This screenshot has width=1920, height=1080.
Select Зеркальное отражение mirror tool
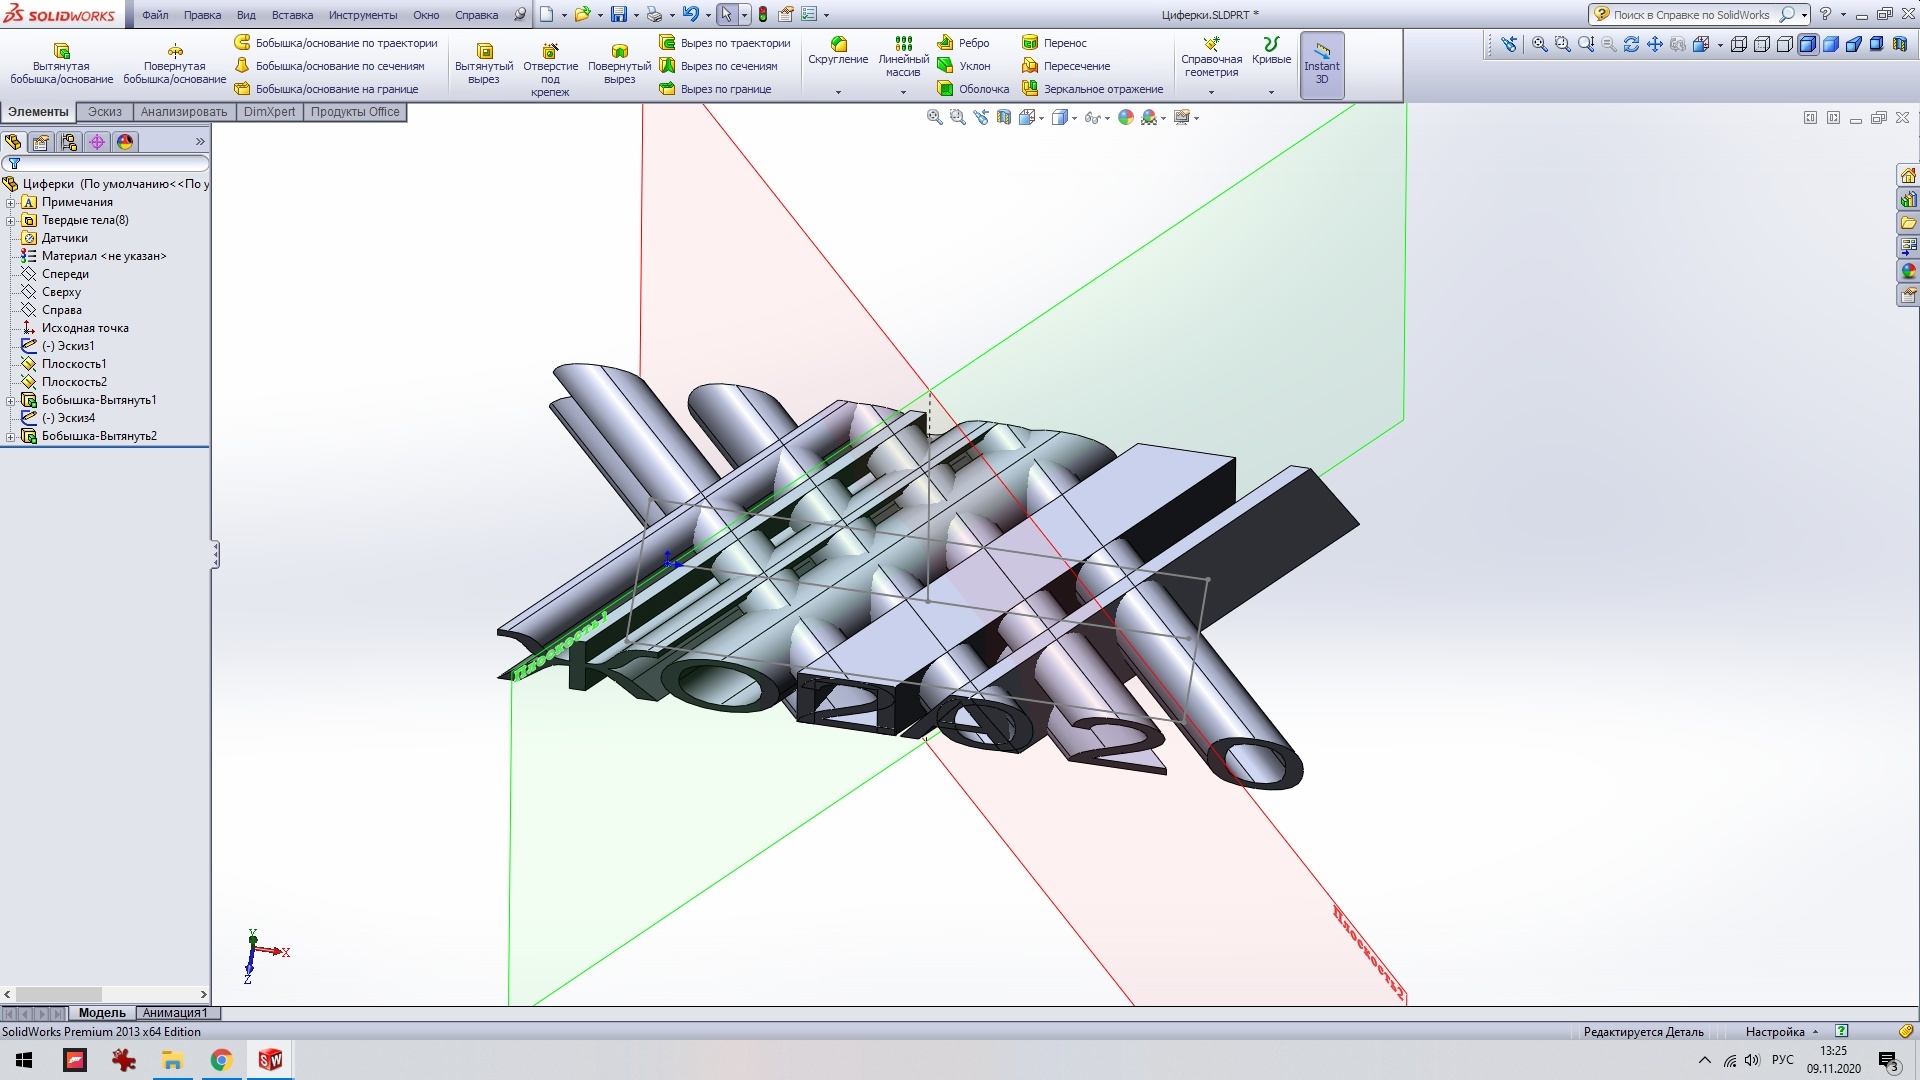click(x=1093, y=89)
